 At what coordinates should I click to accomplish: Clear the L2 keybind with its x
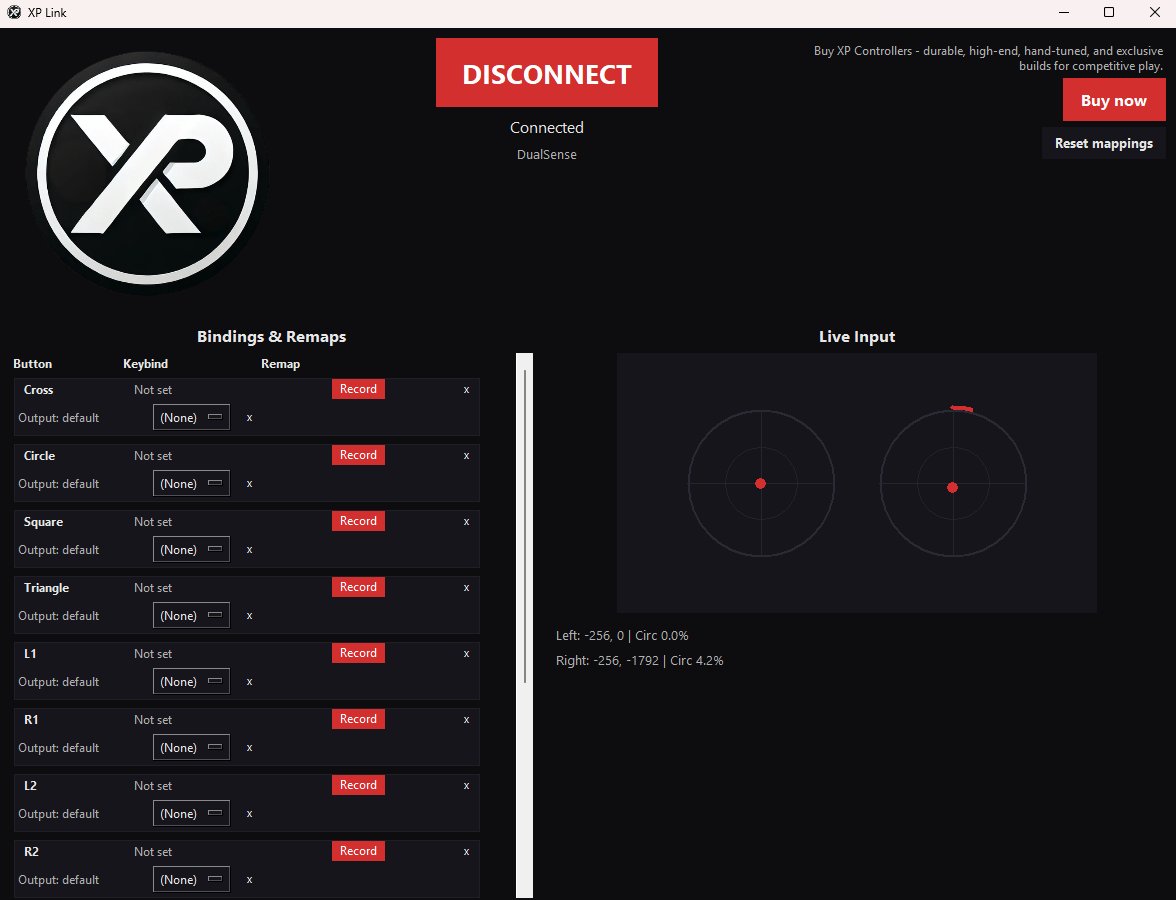[x=466, y=785]
